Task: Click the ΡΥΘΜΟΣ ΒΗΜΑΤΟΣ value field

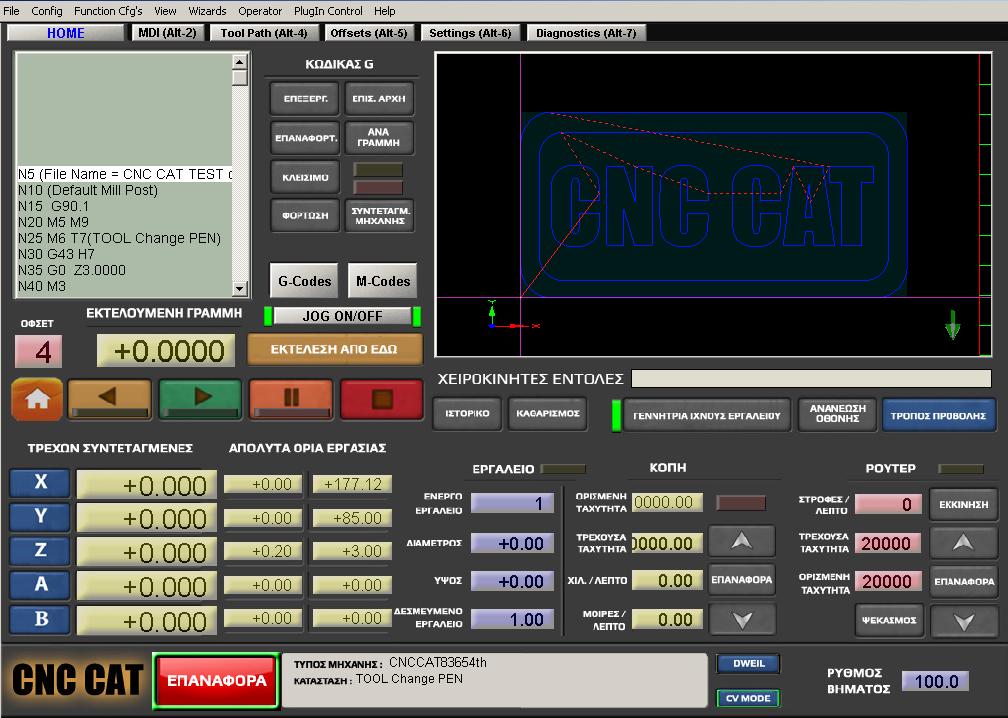Action: [936, 681]
